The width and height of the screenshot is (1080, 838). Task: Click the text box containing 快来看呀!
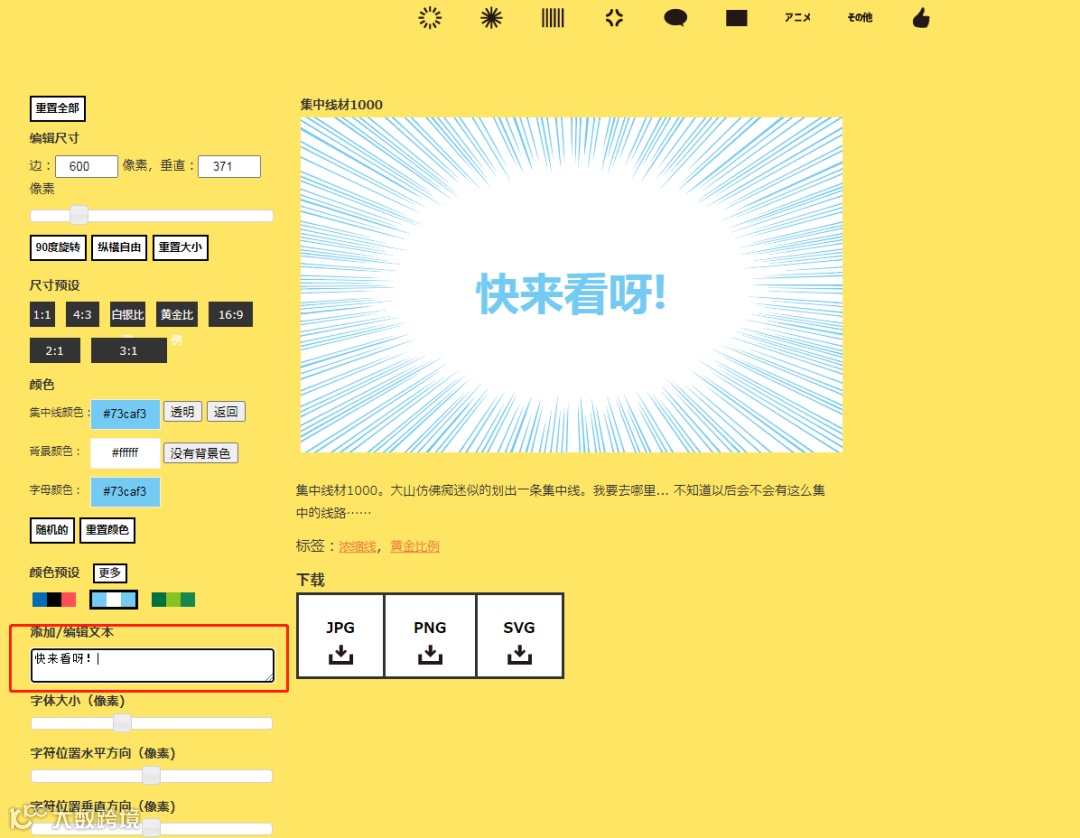pos(152,665)
